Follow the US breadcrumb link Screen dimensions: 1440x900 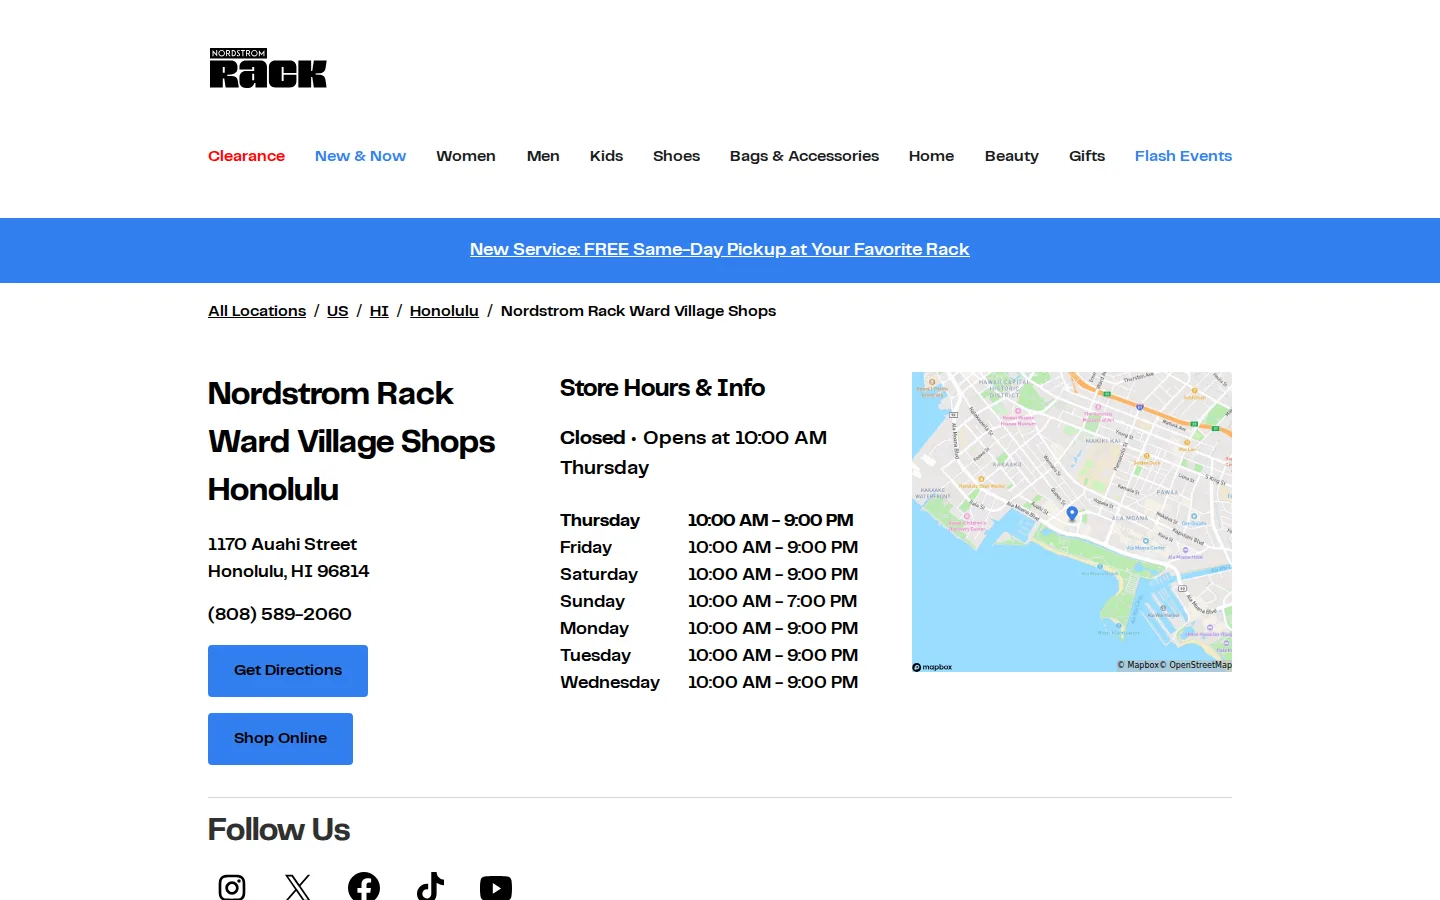click(x=338, y=311)
